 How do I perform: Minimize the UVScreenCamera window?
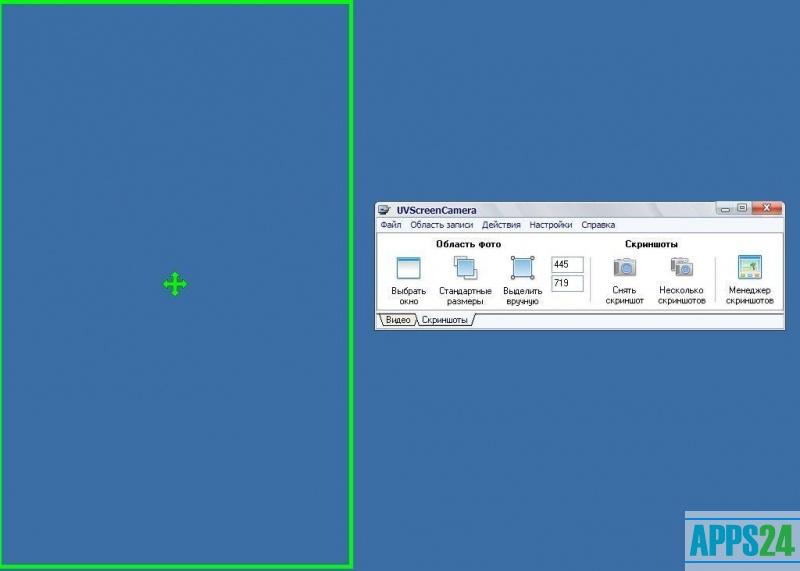(725, 208)
